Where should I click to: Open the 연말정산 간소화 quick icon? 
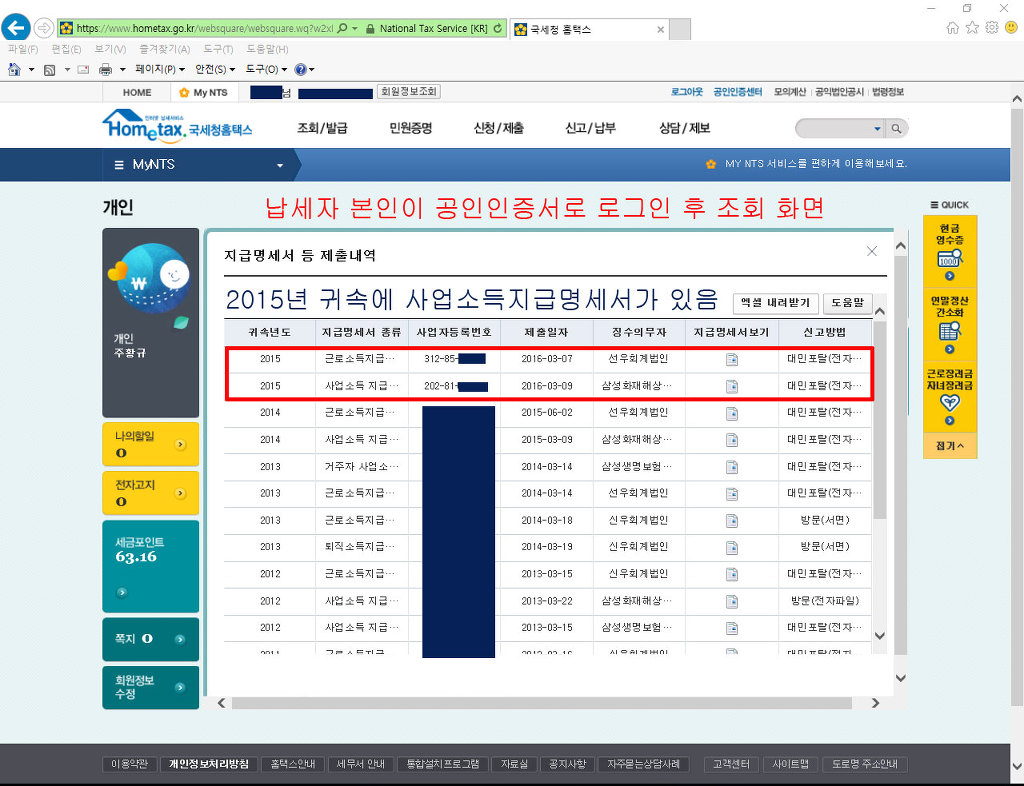pos(949,322)
